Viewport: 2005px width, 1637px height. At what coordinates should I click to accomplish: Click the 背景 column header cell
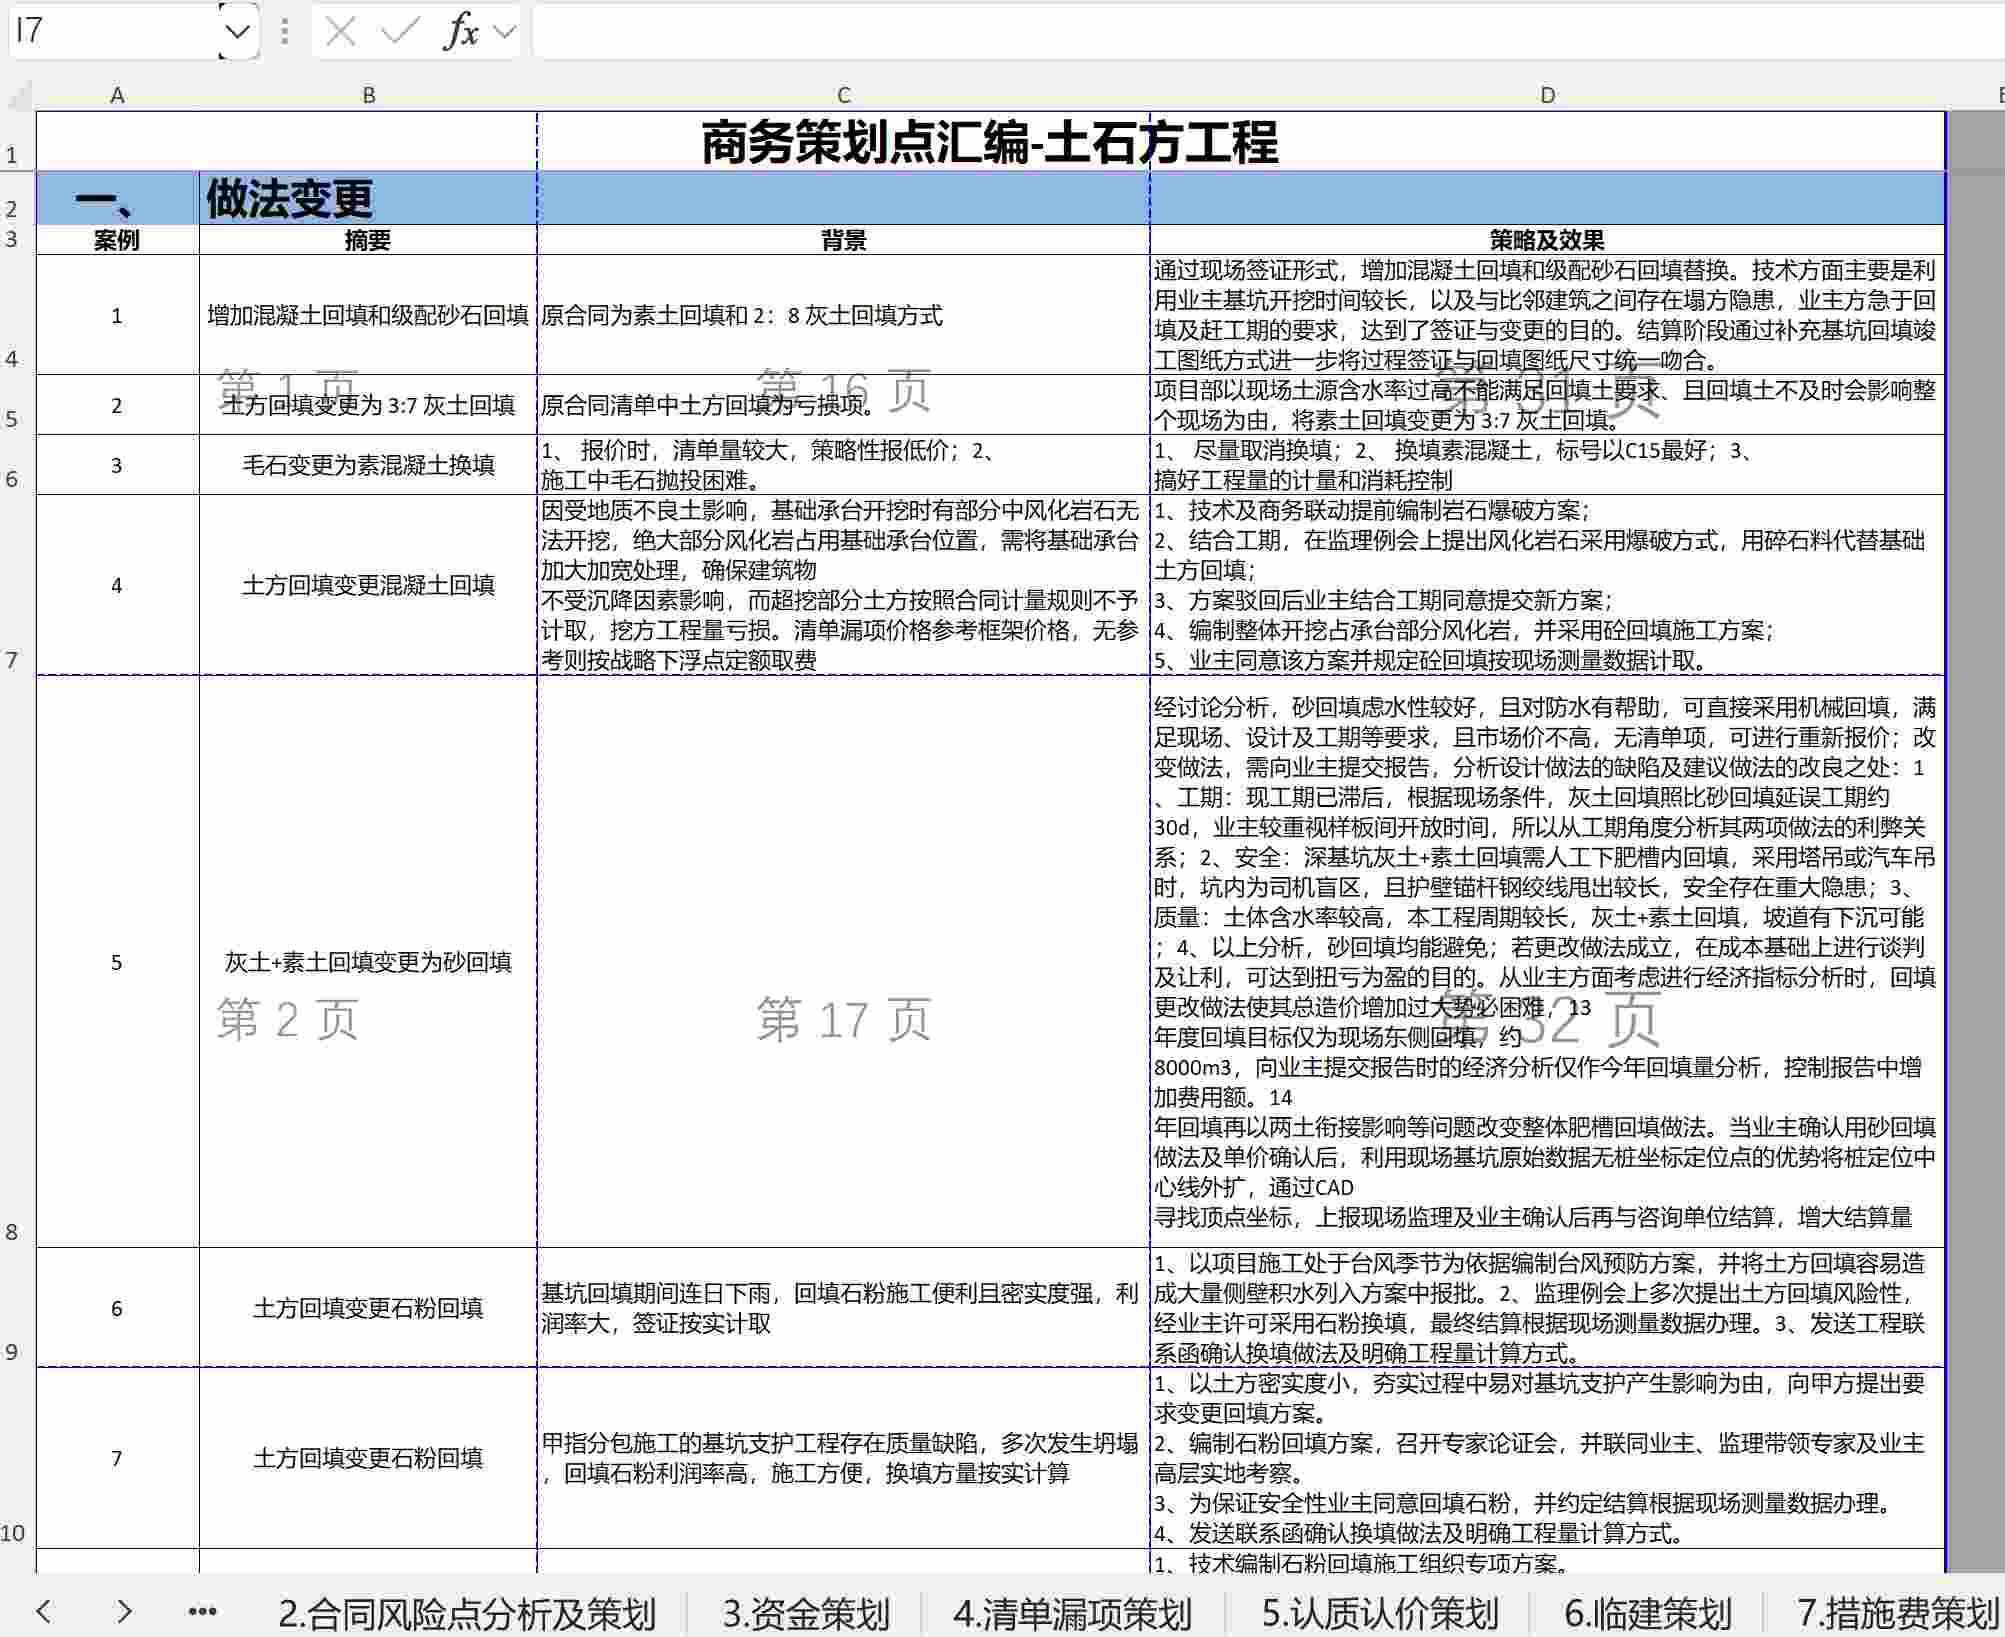843,240
